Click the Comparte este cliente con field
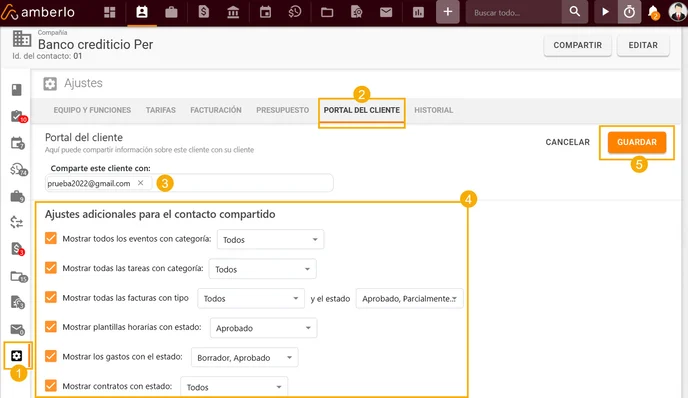The image size is (688, 398). coord(189,183)
